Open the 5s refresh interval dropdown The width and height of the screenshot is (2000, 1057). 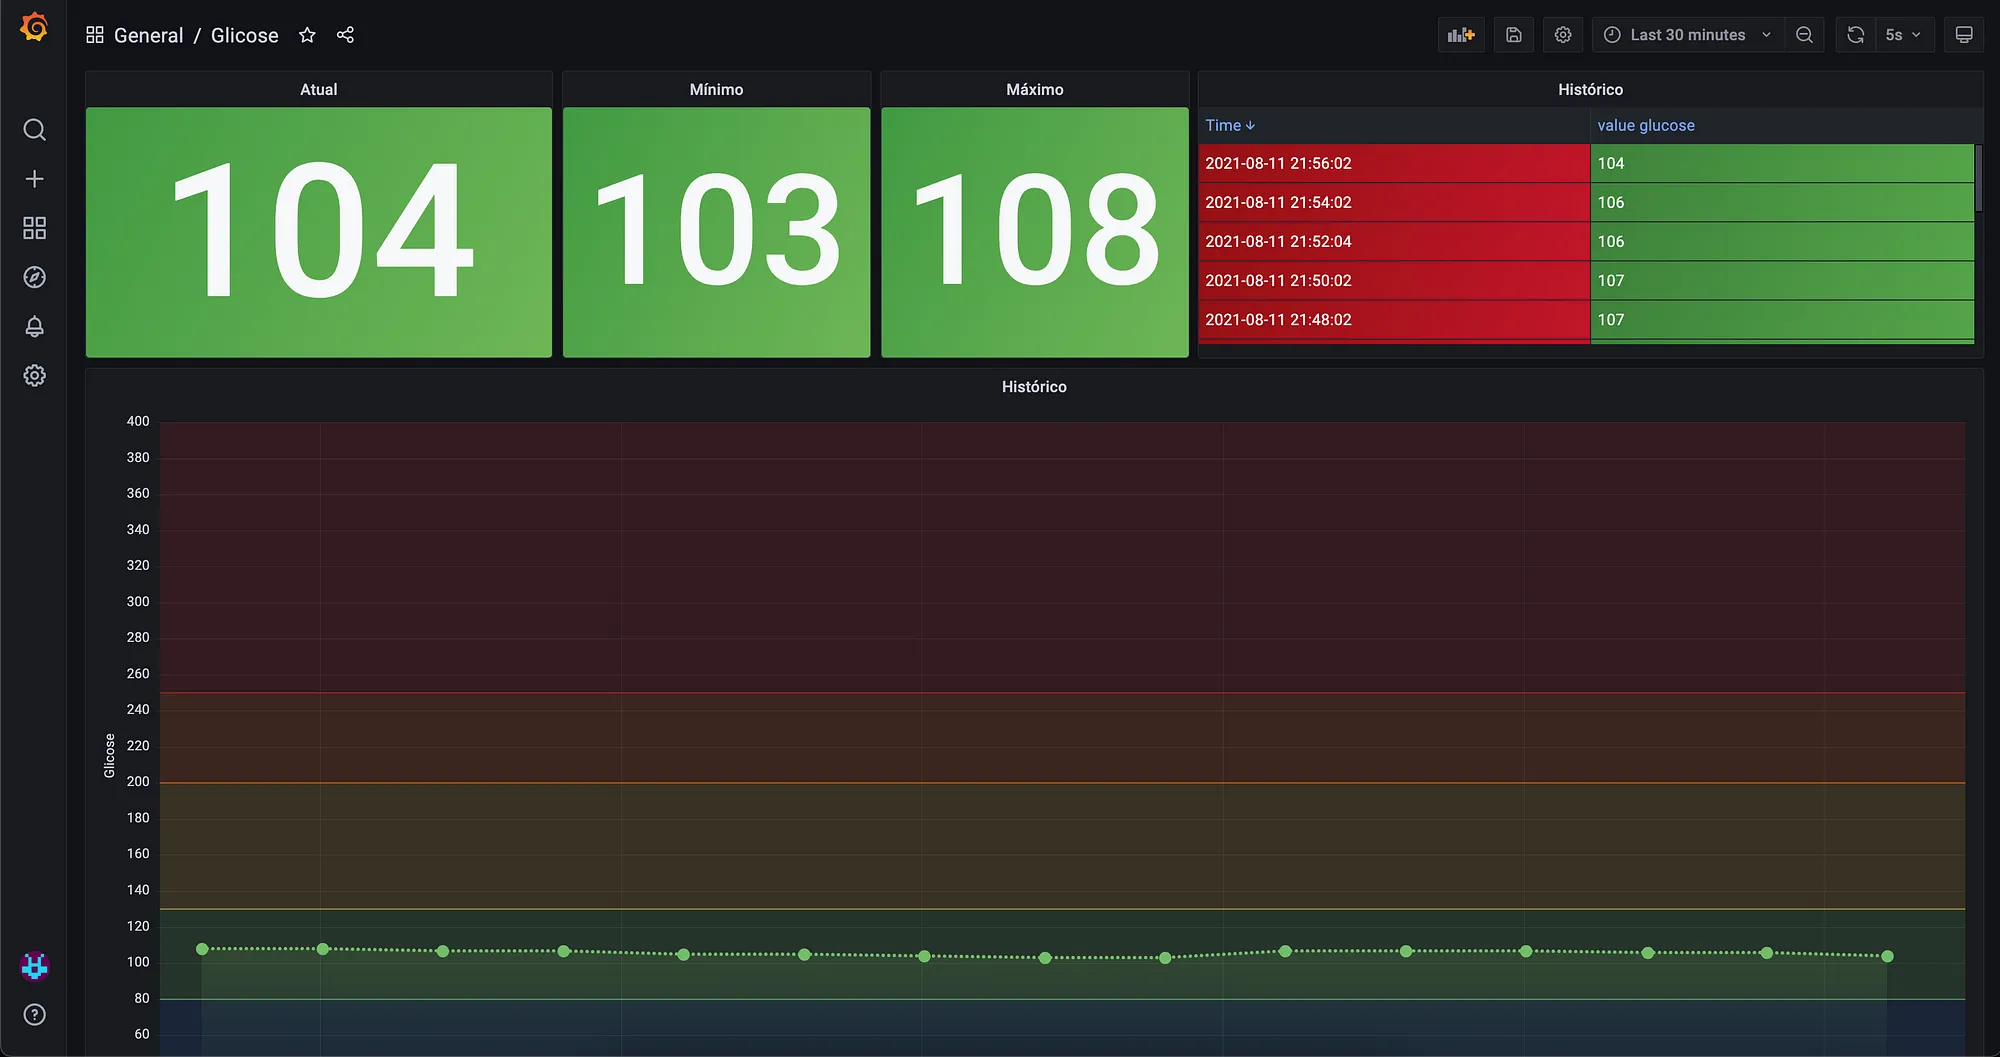(x=1904, y=35)
